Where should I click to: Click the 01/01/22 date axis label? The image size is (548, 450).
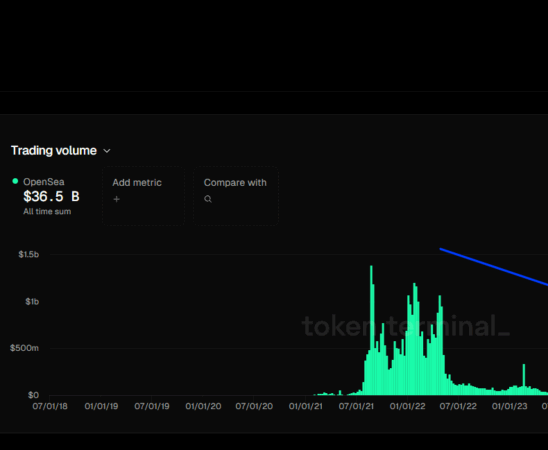[408, 406]
